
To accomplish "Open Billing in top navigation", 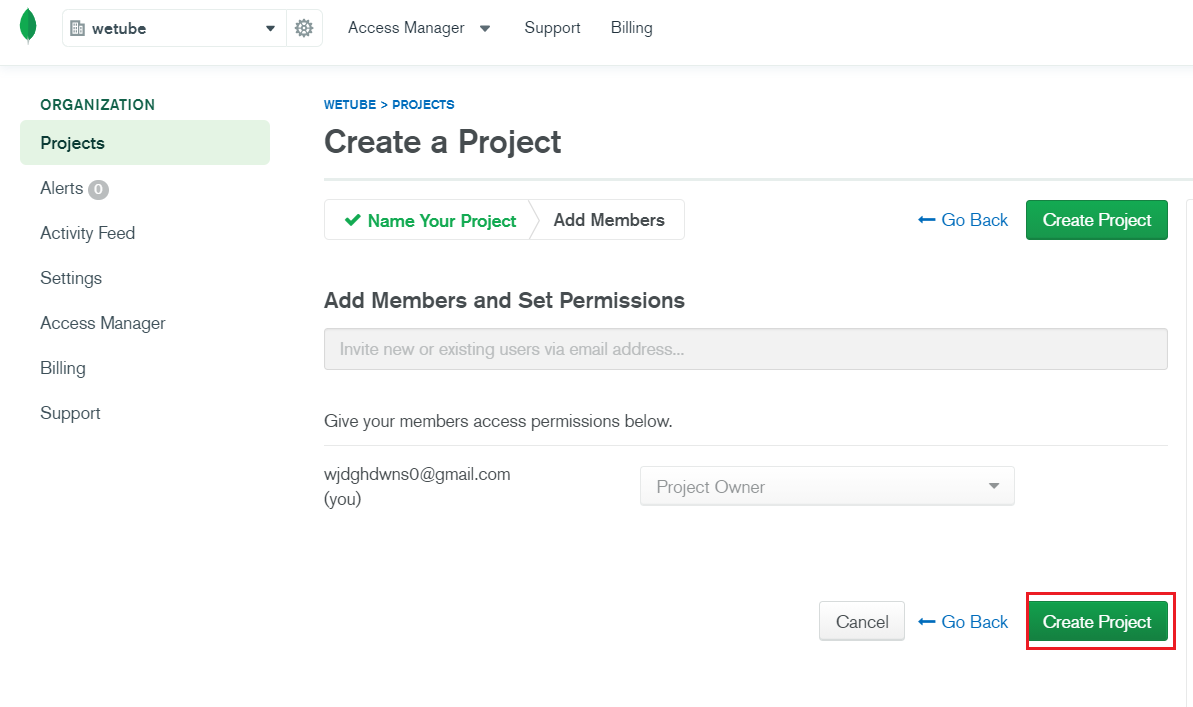I will (631, 28).
